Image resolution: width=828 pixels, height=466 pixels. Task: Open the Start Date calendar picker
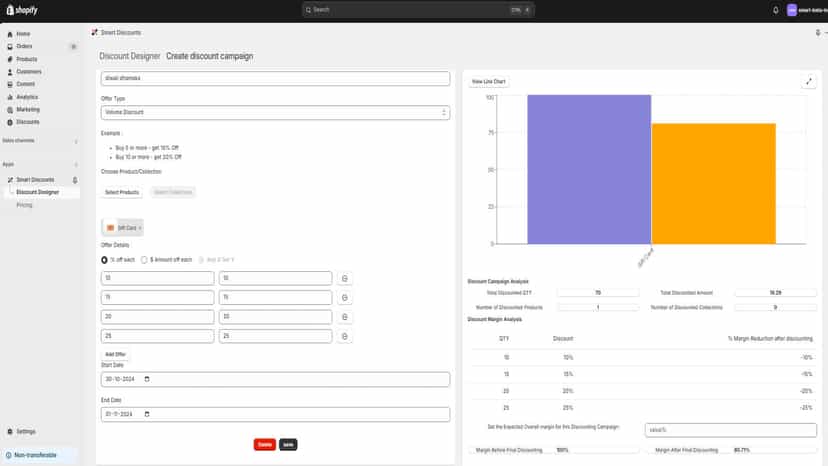click(x=147, y=379)
